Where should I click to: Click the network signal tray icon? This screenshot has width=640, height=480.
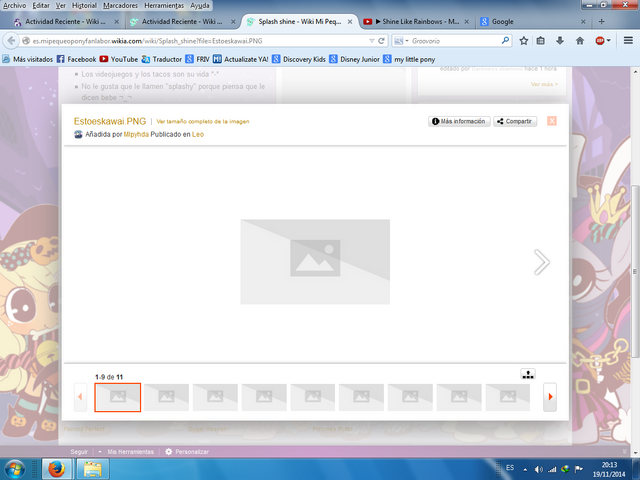(552, 469)
